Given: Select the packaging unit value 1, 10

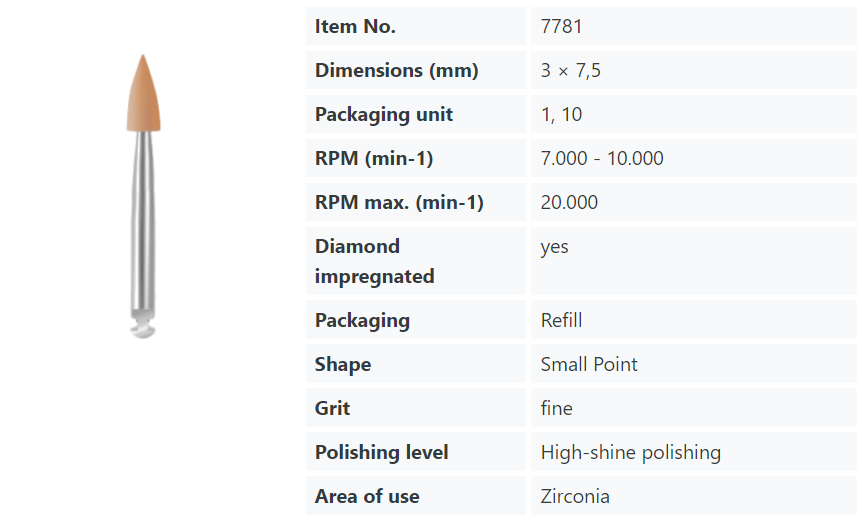Looking at the screenshot, I should (x=561, y=114).
